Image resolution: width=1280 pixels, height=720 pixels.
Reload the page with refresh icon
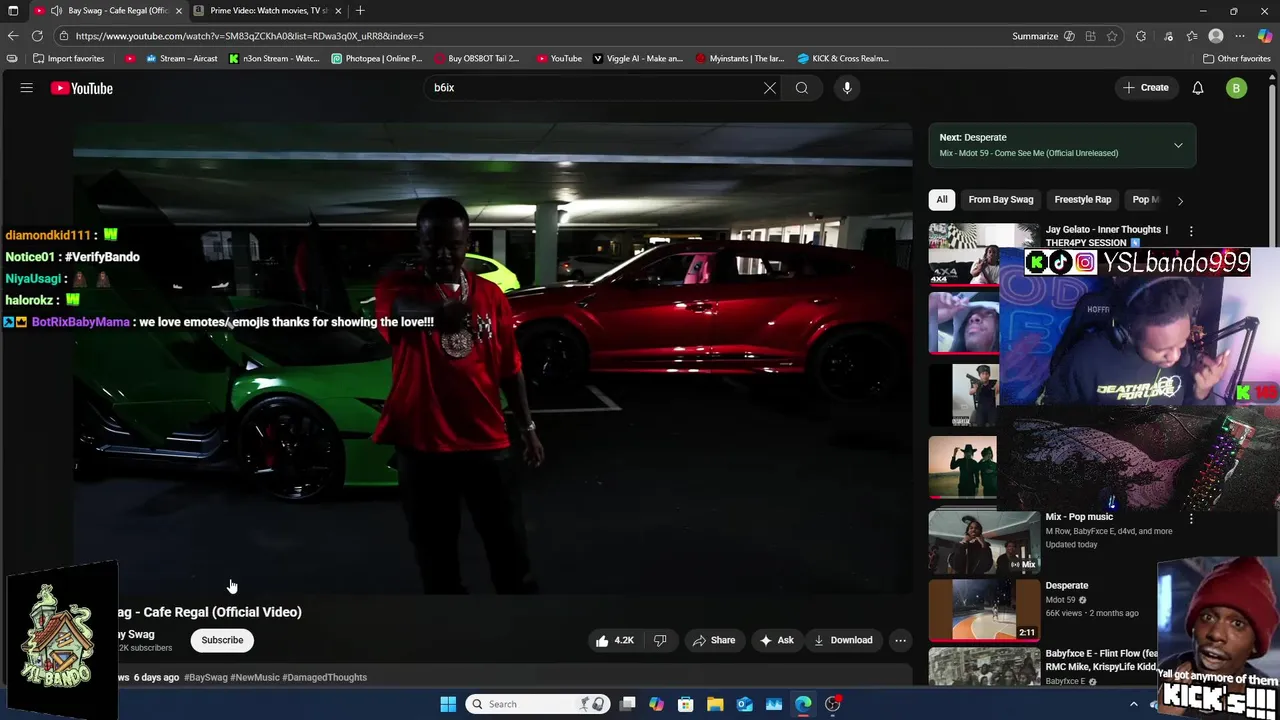(x=37, y=36)
